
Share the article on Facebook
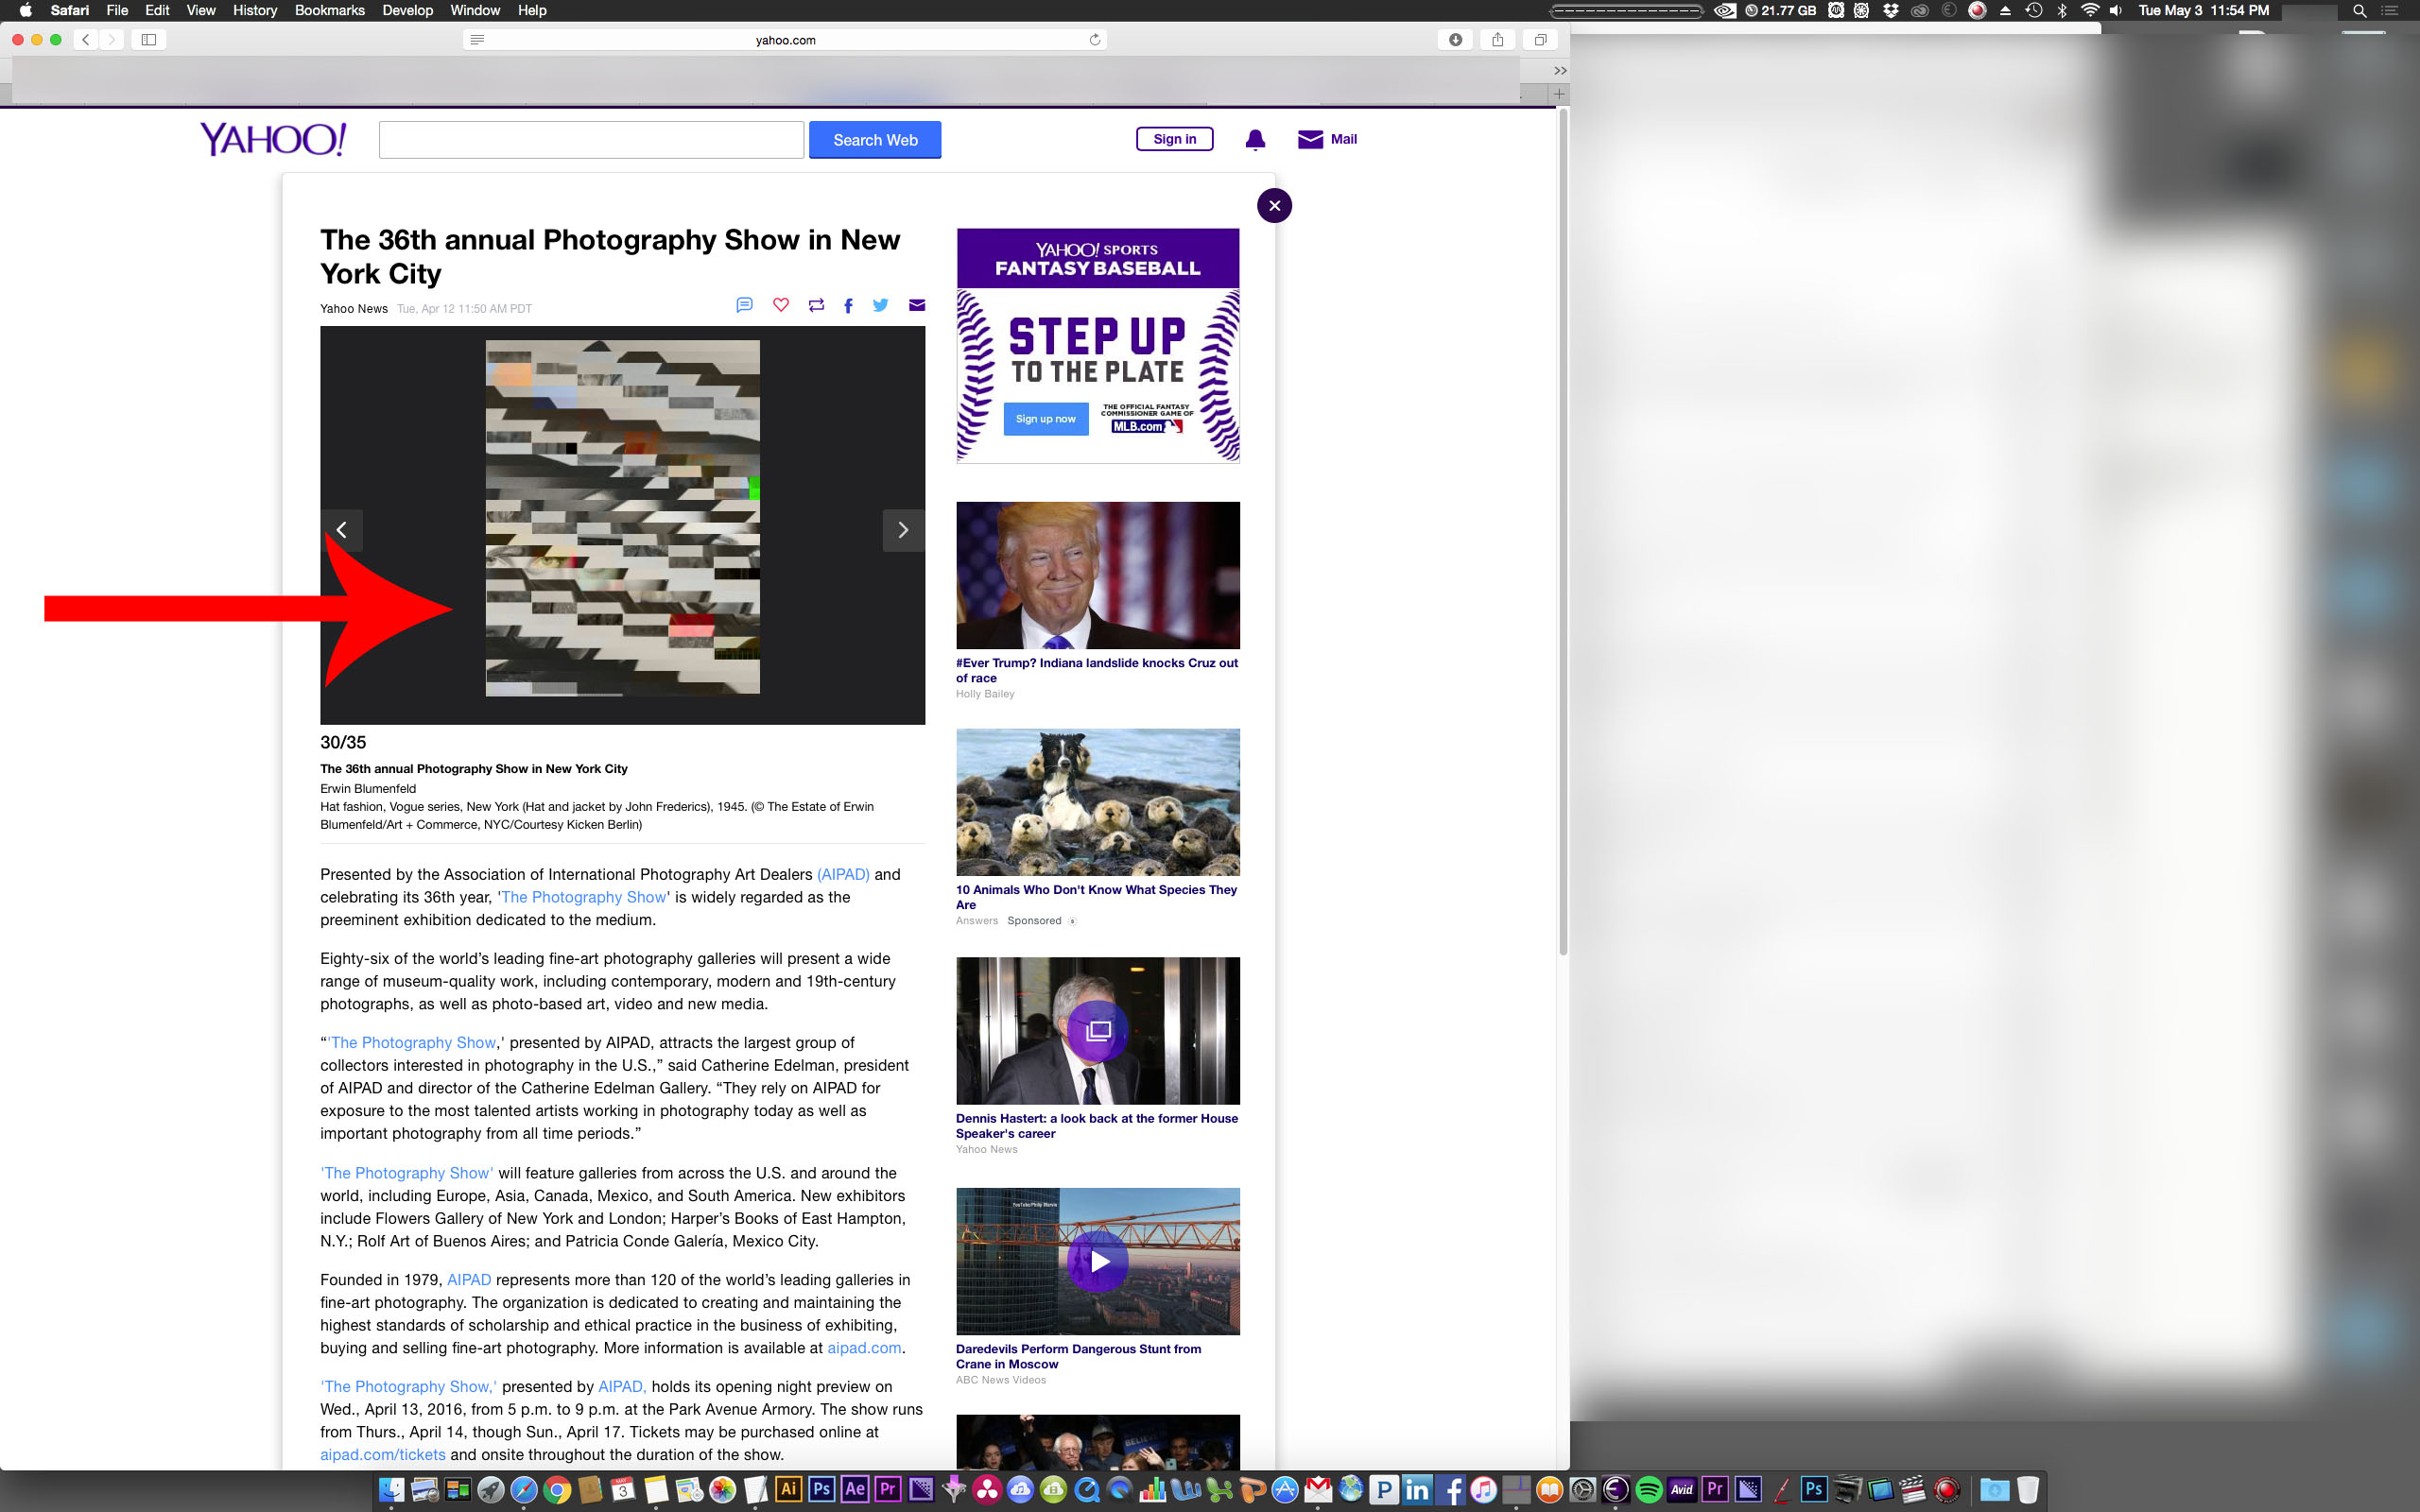[x=848, y=306]
